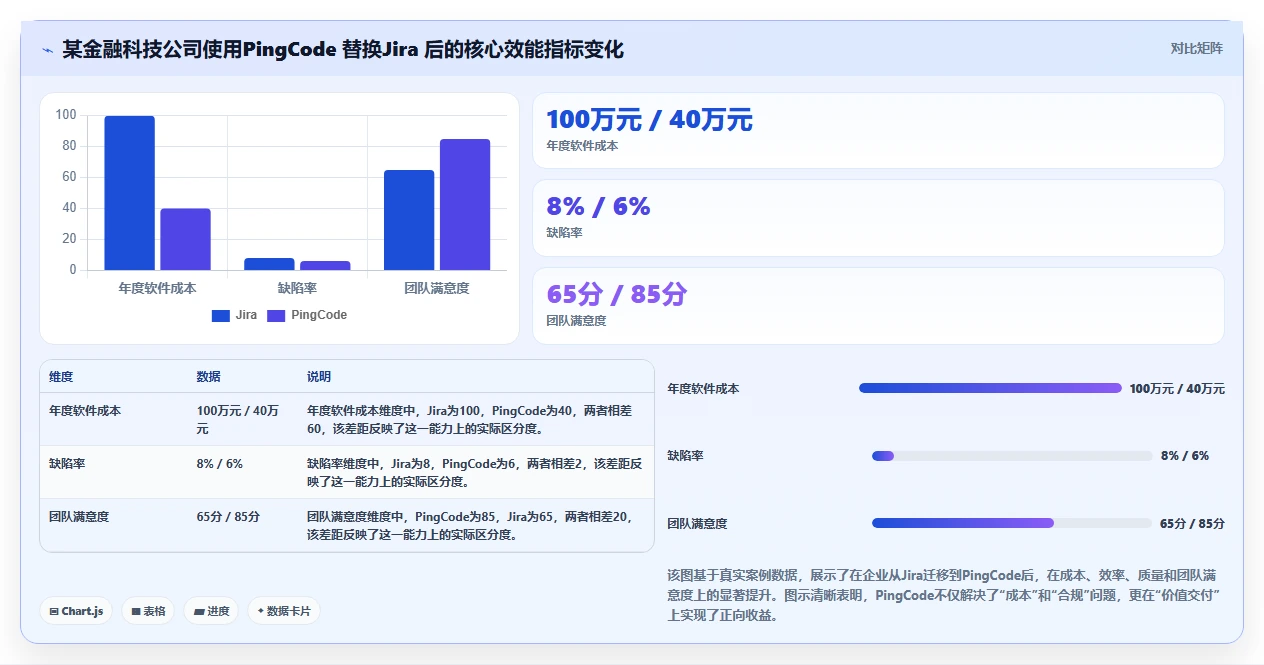Click the 年度软件成本 progress bar
Screen dimensions: 1264x665
[x=990, y=388]
